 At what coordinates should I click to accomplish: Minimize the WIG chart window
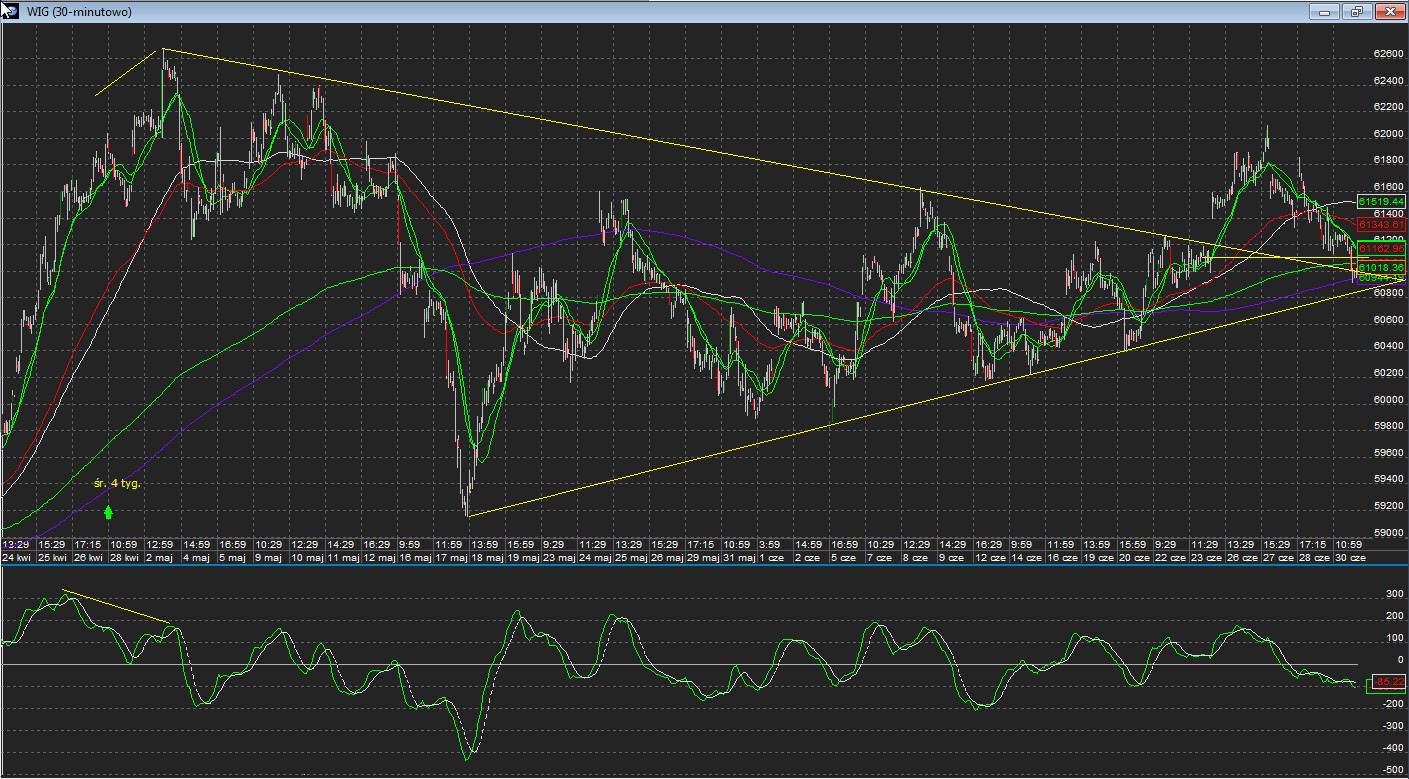[1324, 12]
